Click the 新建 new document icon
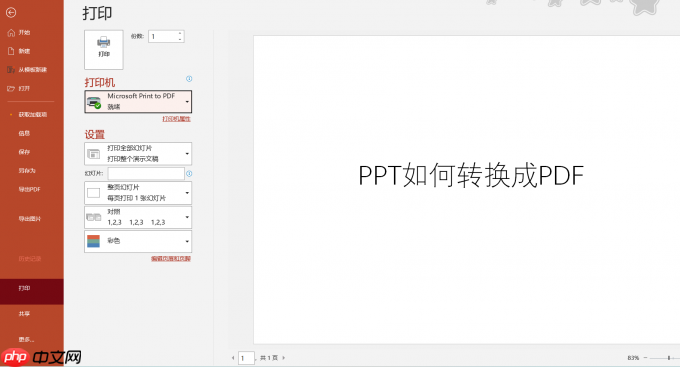Screen dimensions: 680x367 click(11, 51)
